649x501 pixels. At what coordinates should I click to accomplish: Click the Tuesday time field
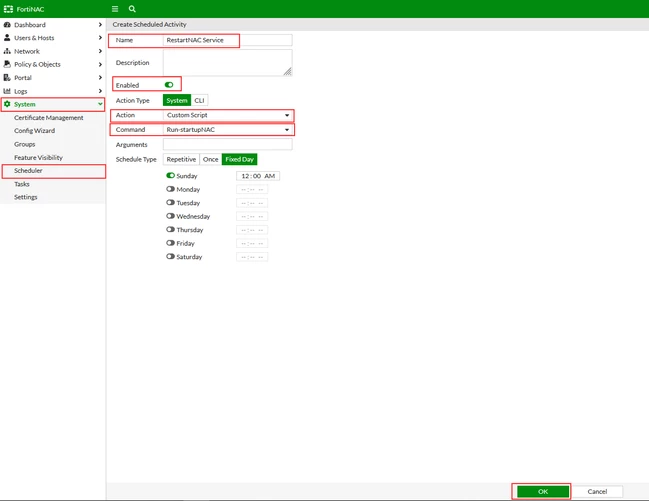click(x=252, y=203)
